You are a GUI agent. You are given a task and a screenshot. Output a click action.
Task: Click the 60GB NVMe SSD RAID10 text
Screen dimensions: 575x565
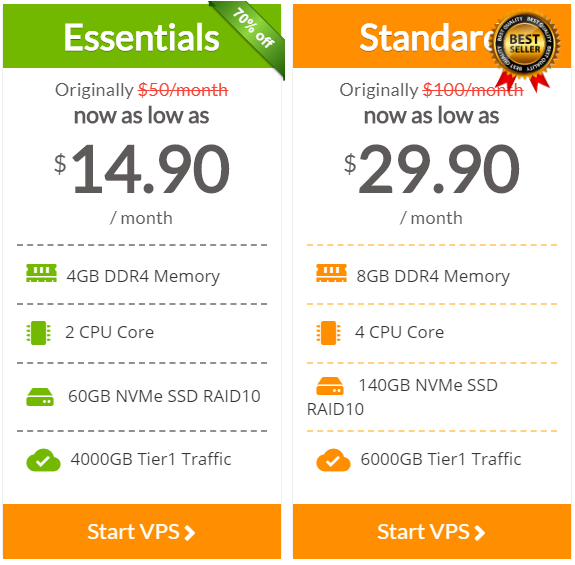coord(164,396)
